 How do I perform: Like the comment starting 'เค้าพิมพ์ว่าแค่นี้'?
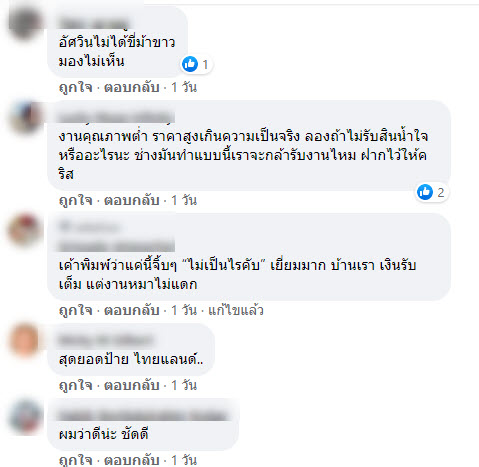coord(75,310)
